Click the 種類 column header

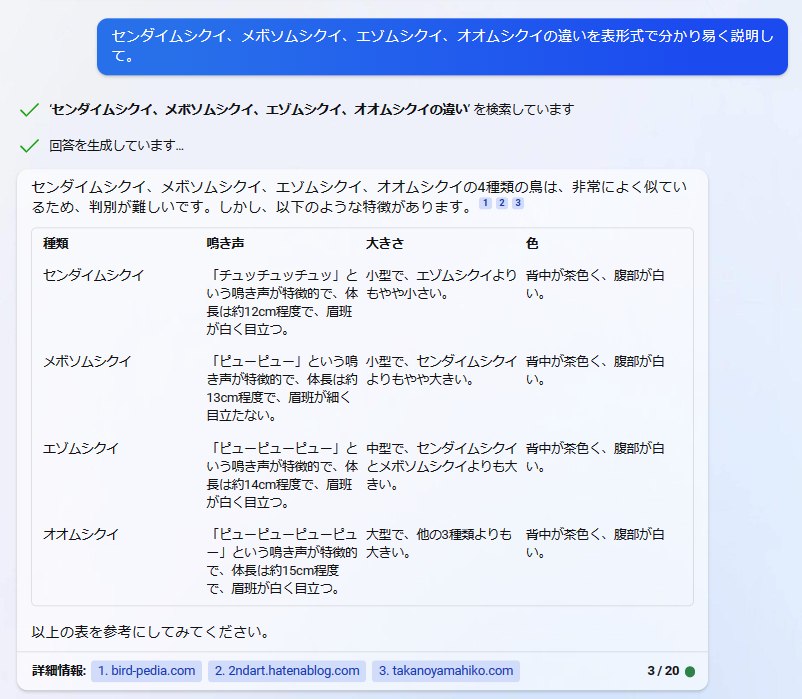tap(56, 243)
